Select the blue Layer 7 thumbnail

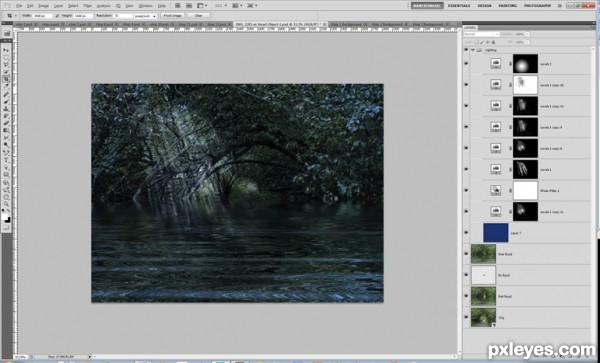tap(496, 233)
